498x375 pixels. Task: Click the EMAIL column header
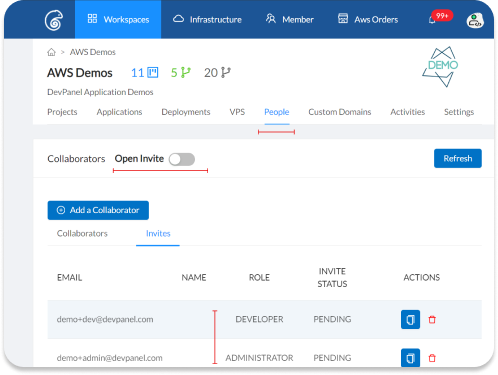(x=69, y=278)
